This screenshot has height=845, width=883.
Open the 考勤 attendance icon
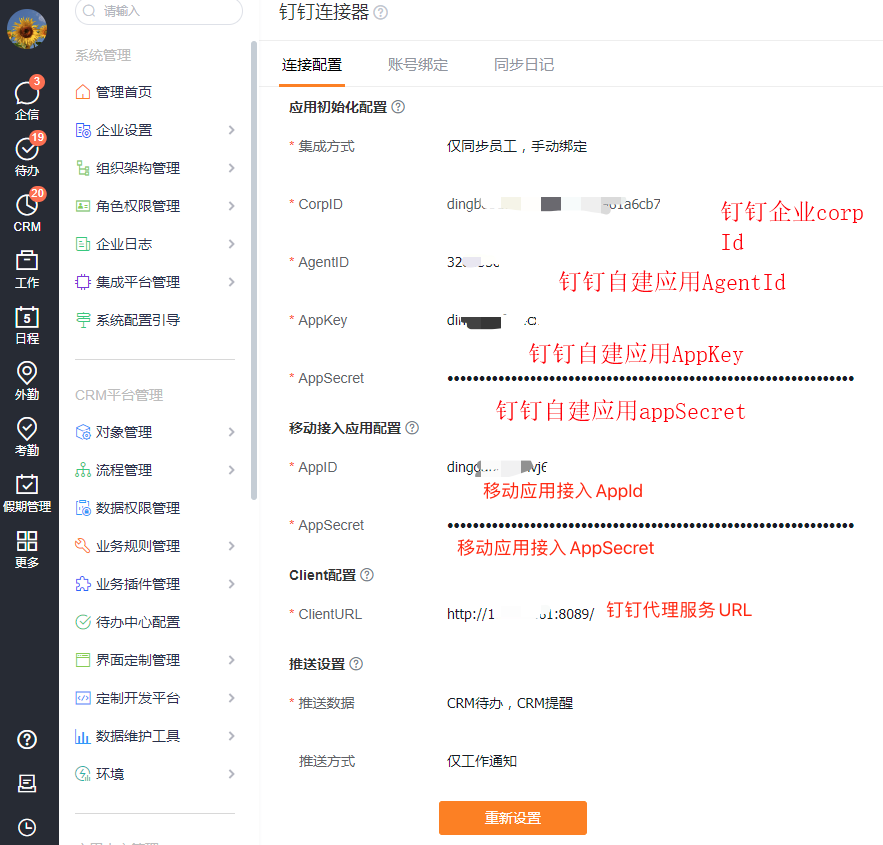[x=26, y=436]
